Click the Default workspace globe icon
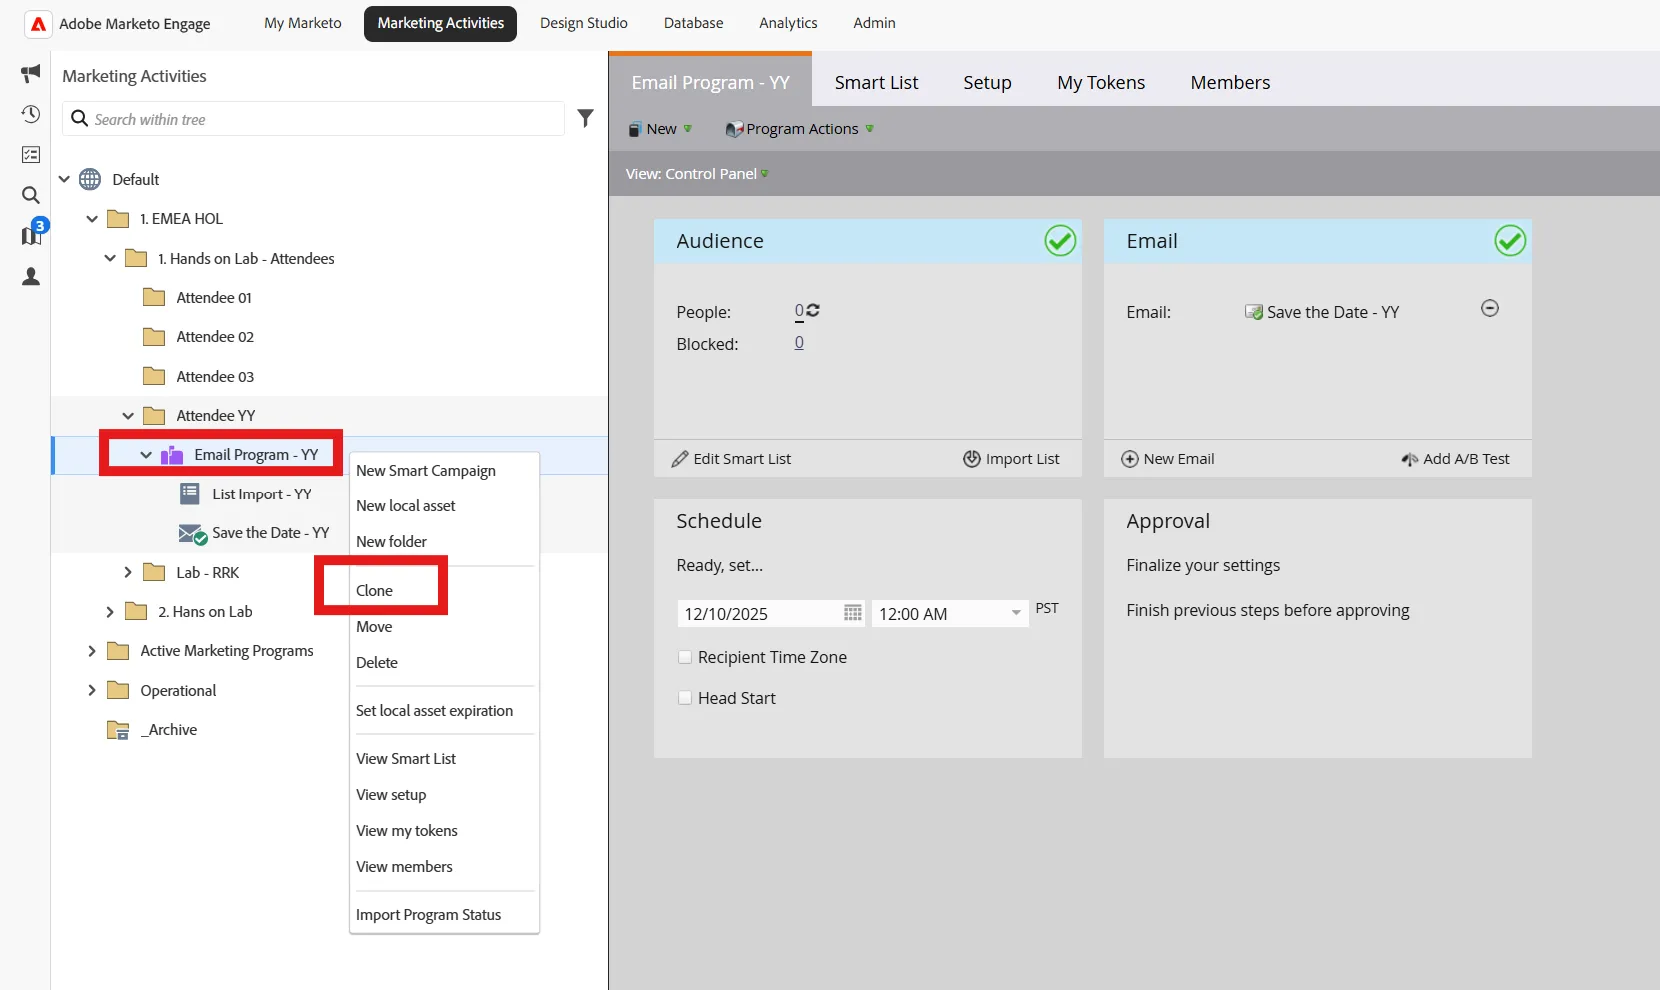This screenshot has width=1660, height=990. click(x=90, y=179)
